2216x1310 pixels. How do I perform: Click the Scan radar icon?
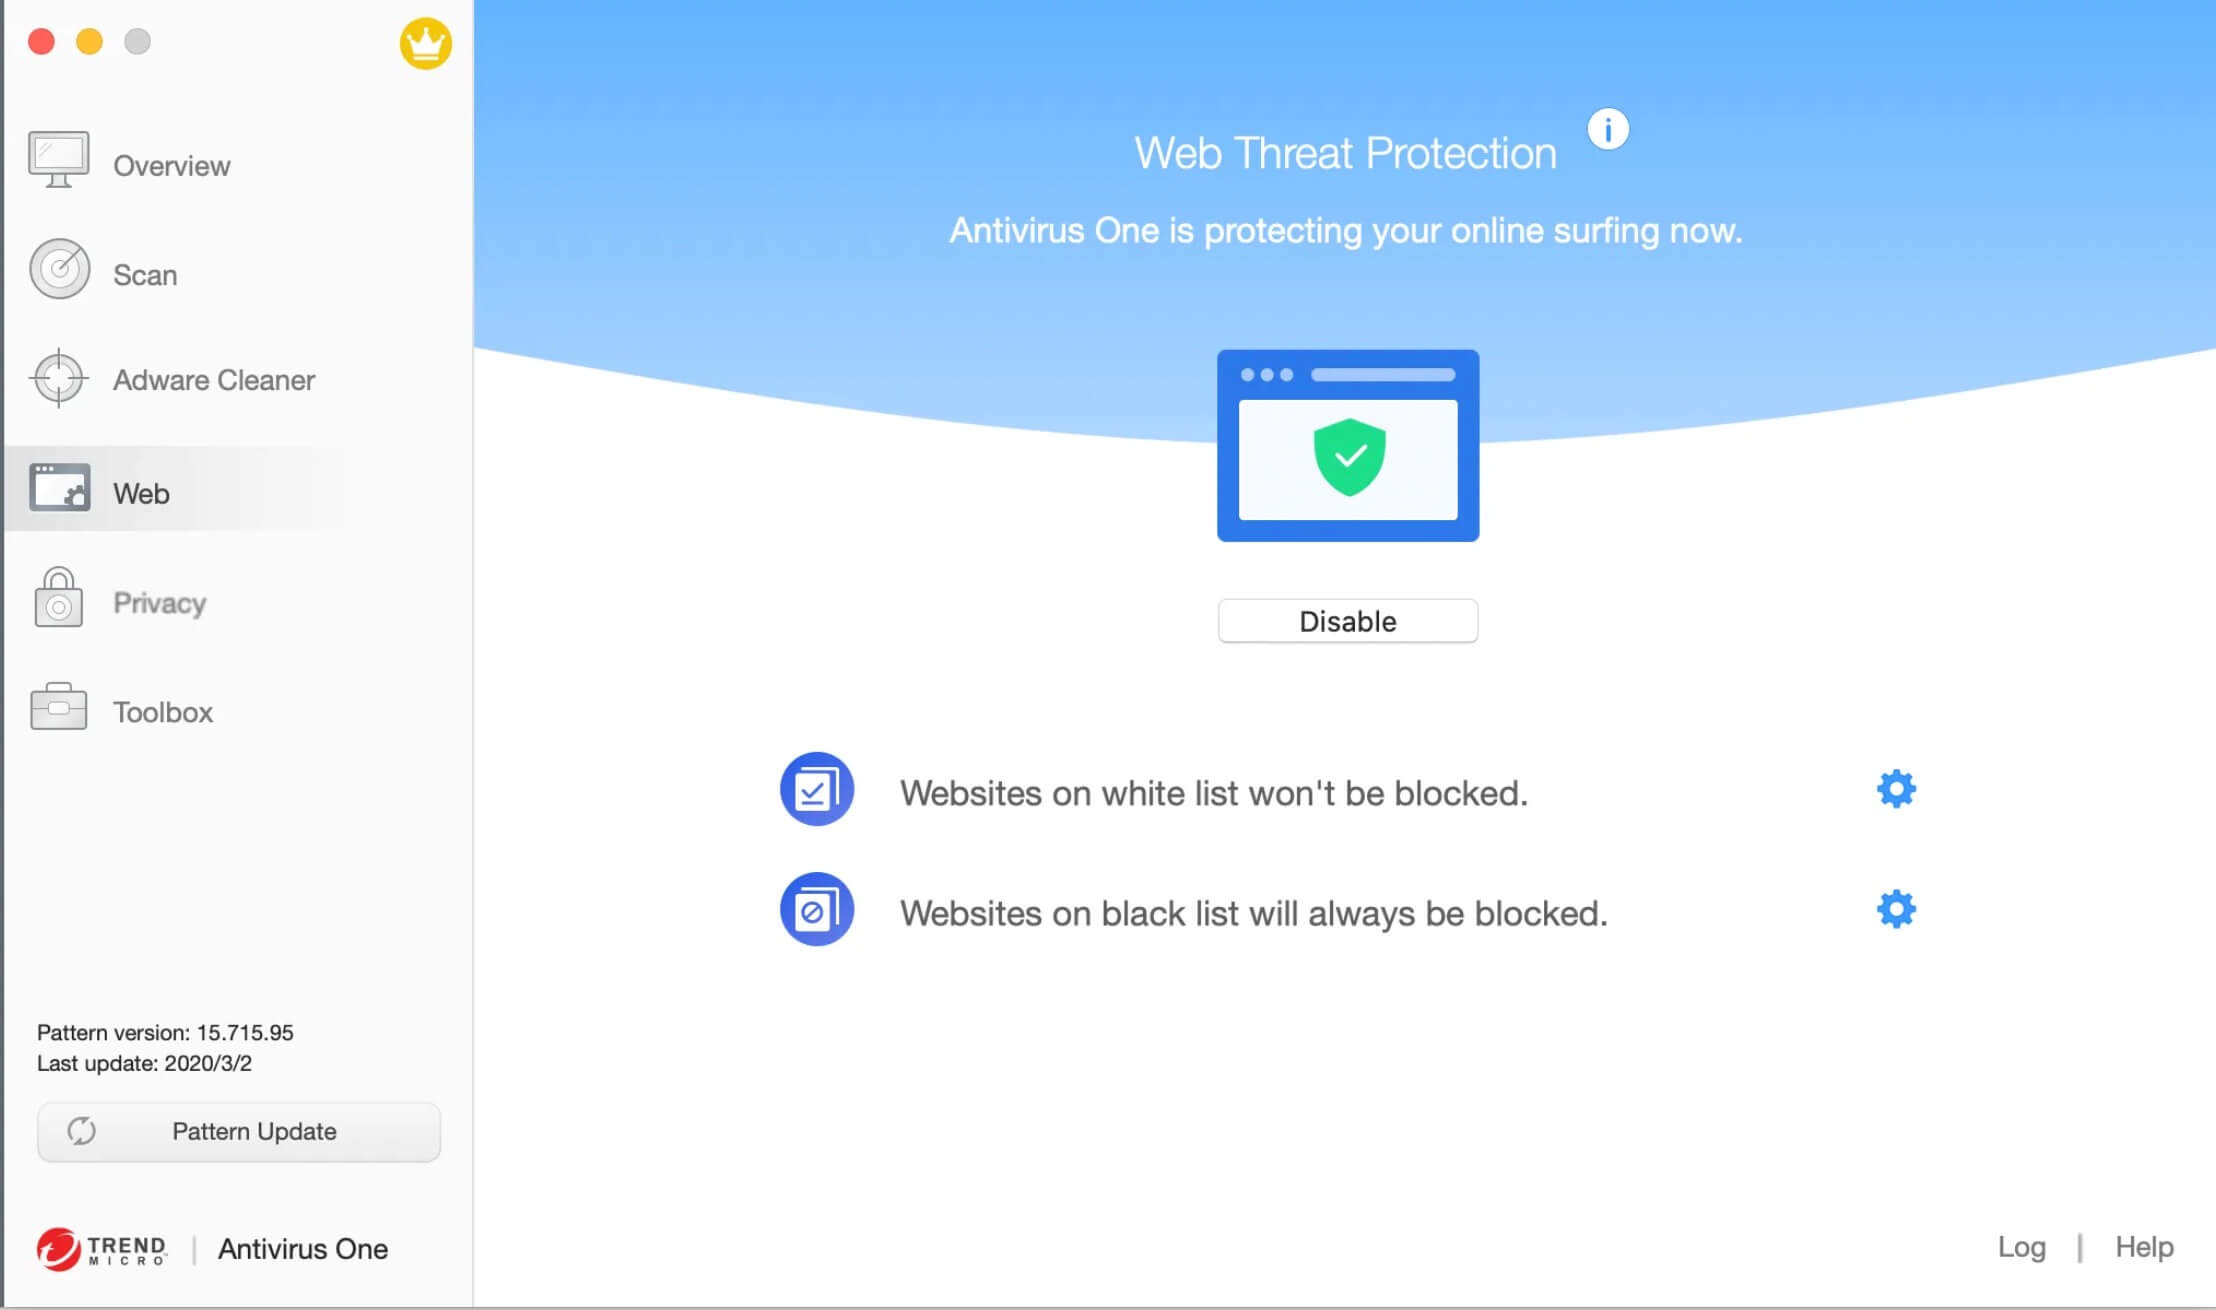click(x=60, y=269)
